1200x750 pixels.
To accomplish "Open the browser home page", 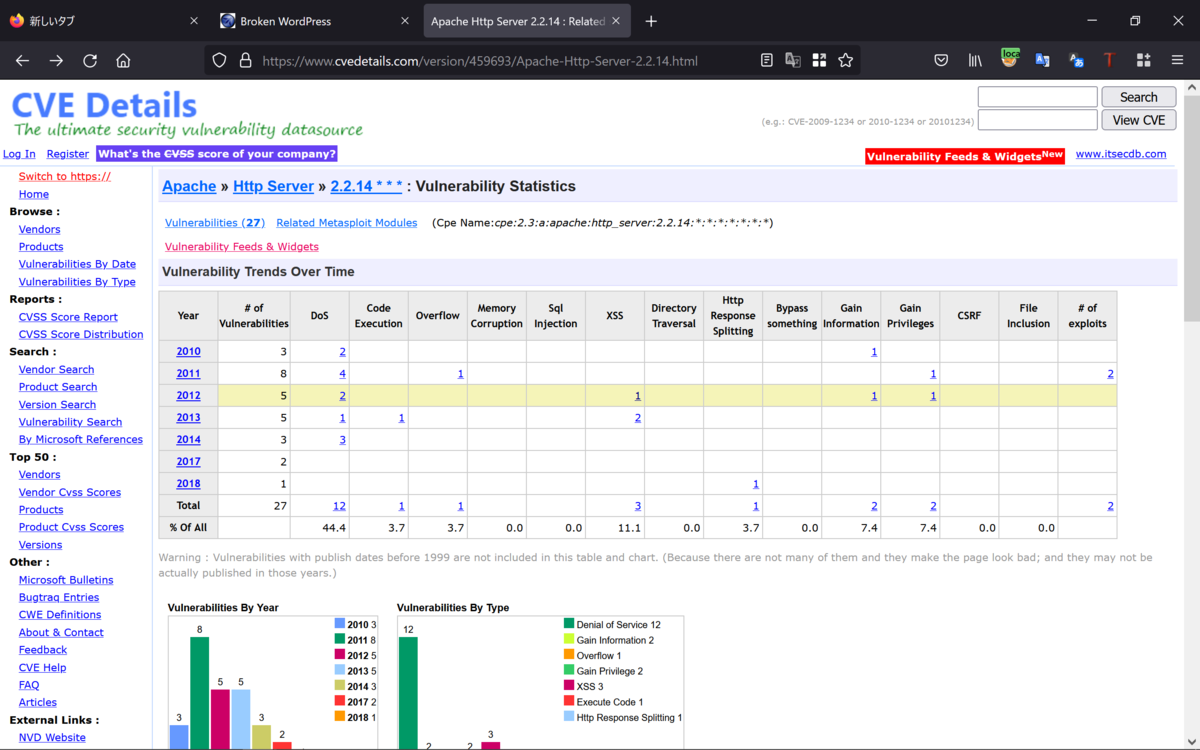I will click(x=123, y=60).
